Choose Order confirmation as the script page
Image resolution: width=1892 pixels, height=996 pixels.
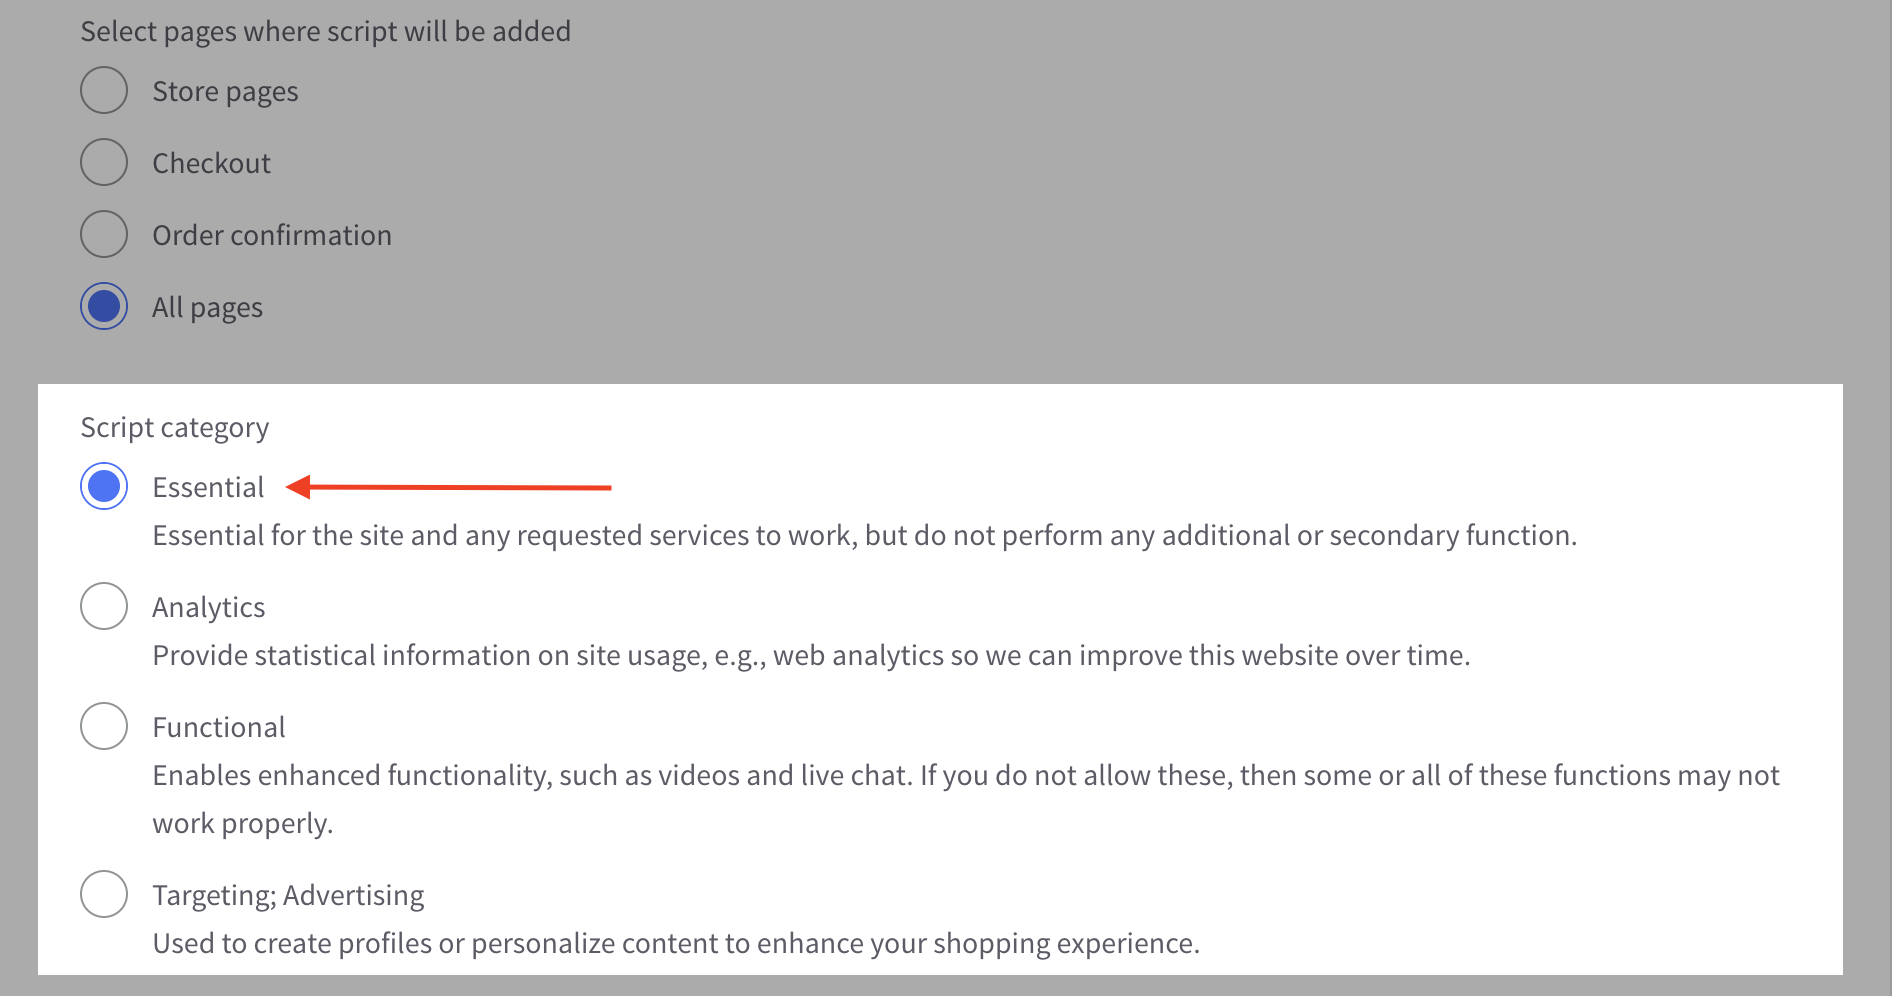coord(103,234)
